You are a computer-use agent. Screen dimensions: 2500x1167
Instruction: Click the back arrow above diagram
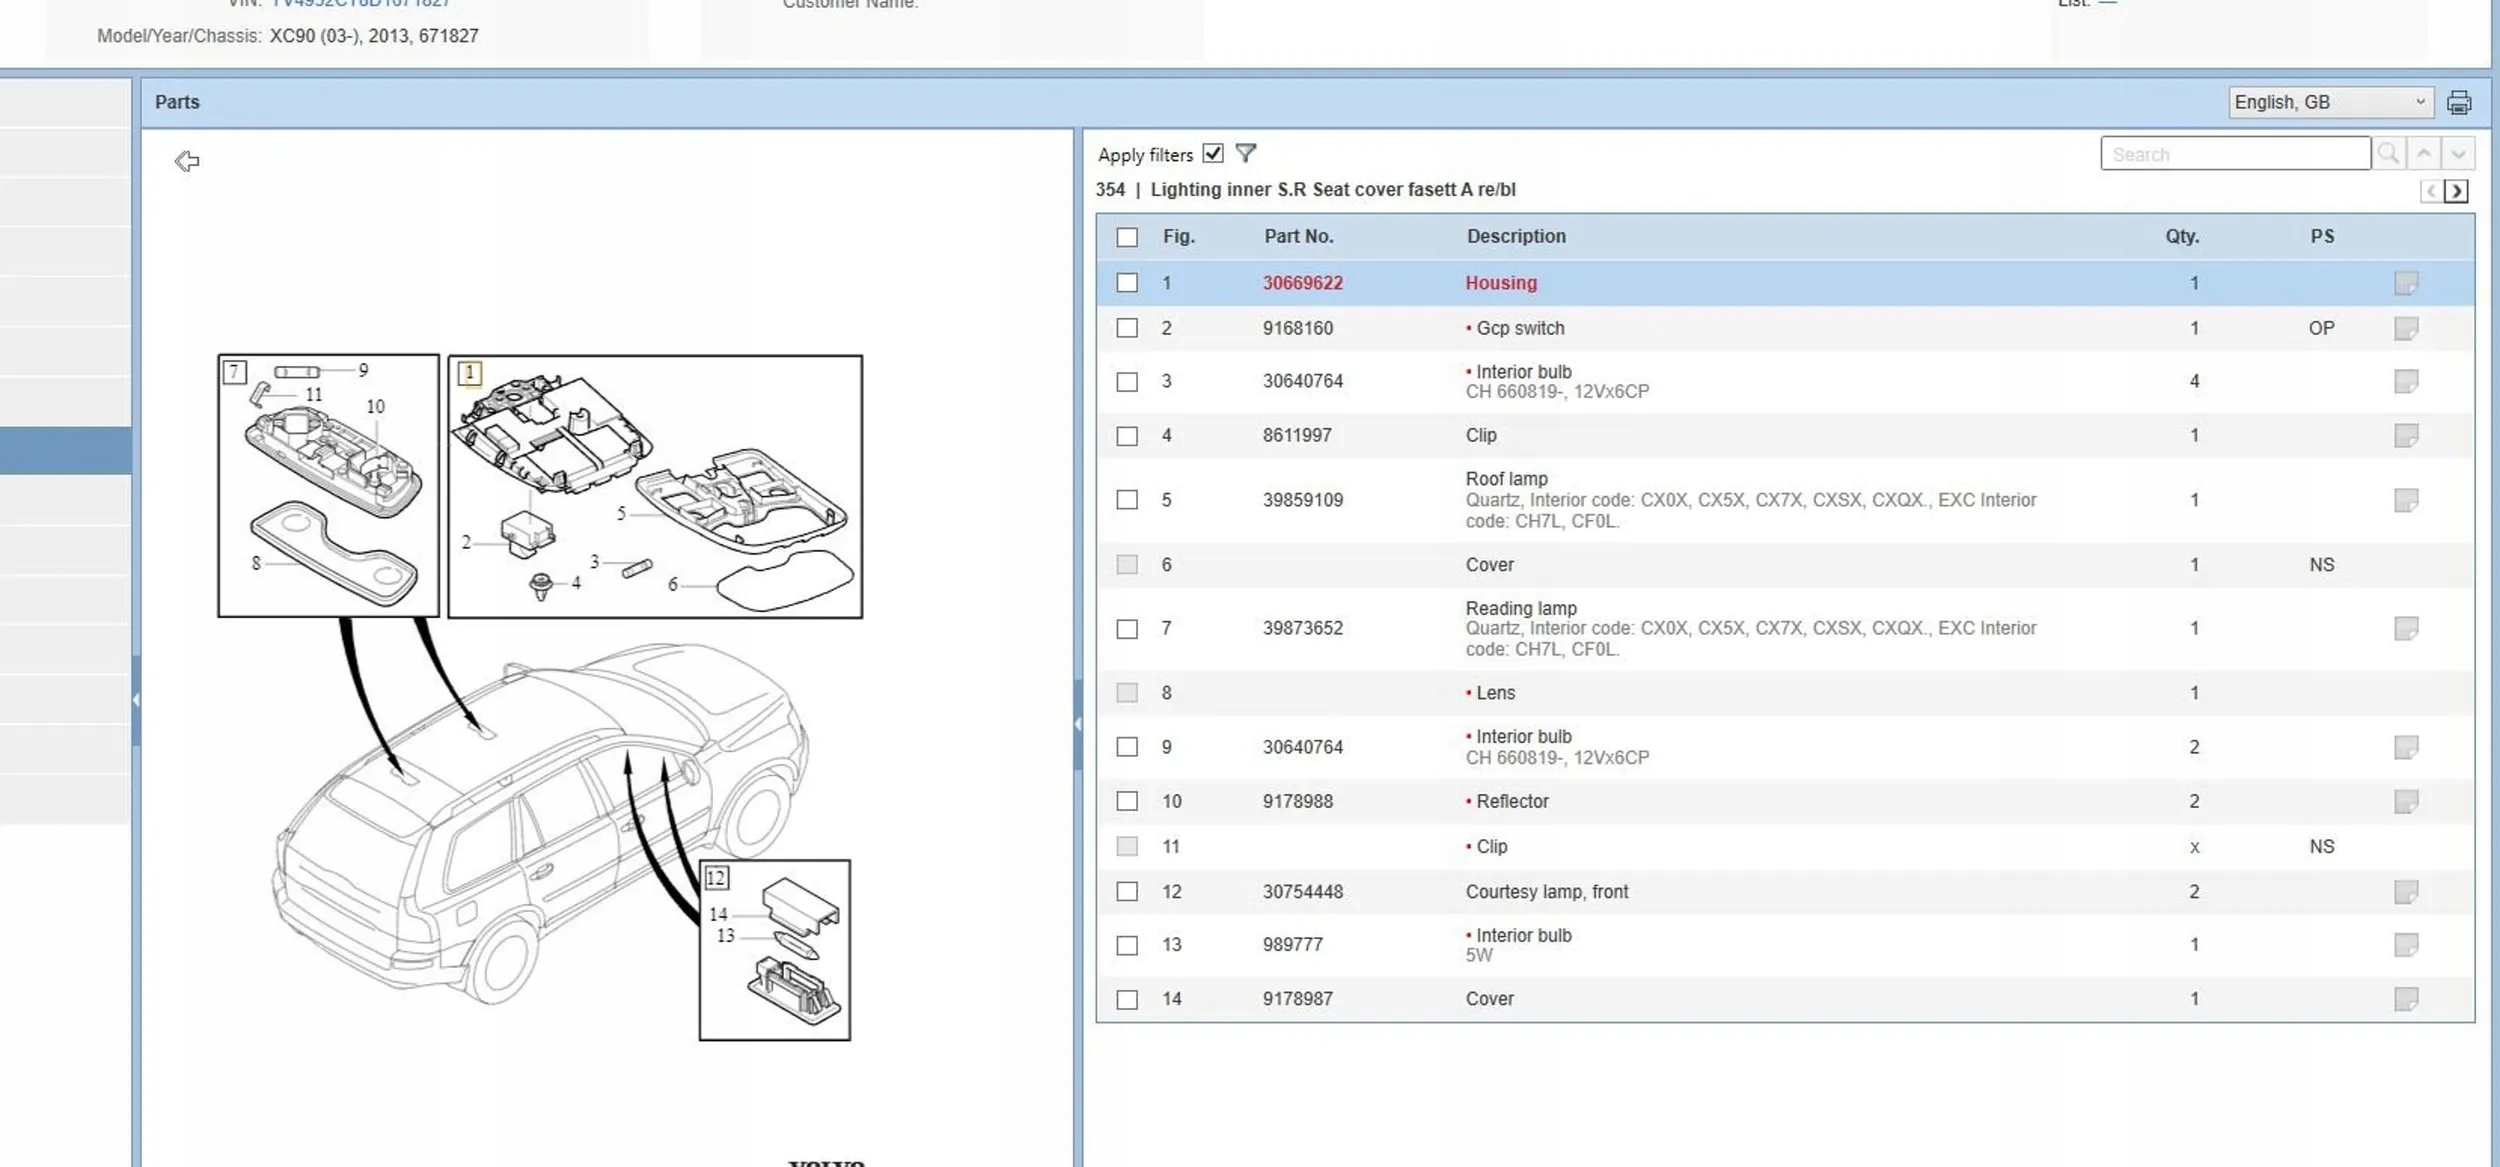coord(187,161)
